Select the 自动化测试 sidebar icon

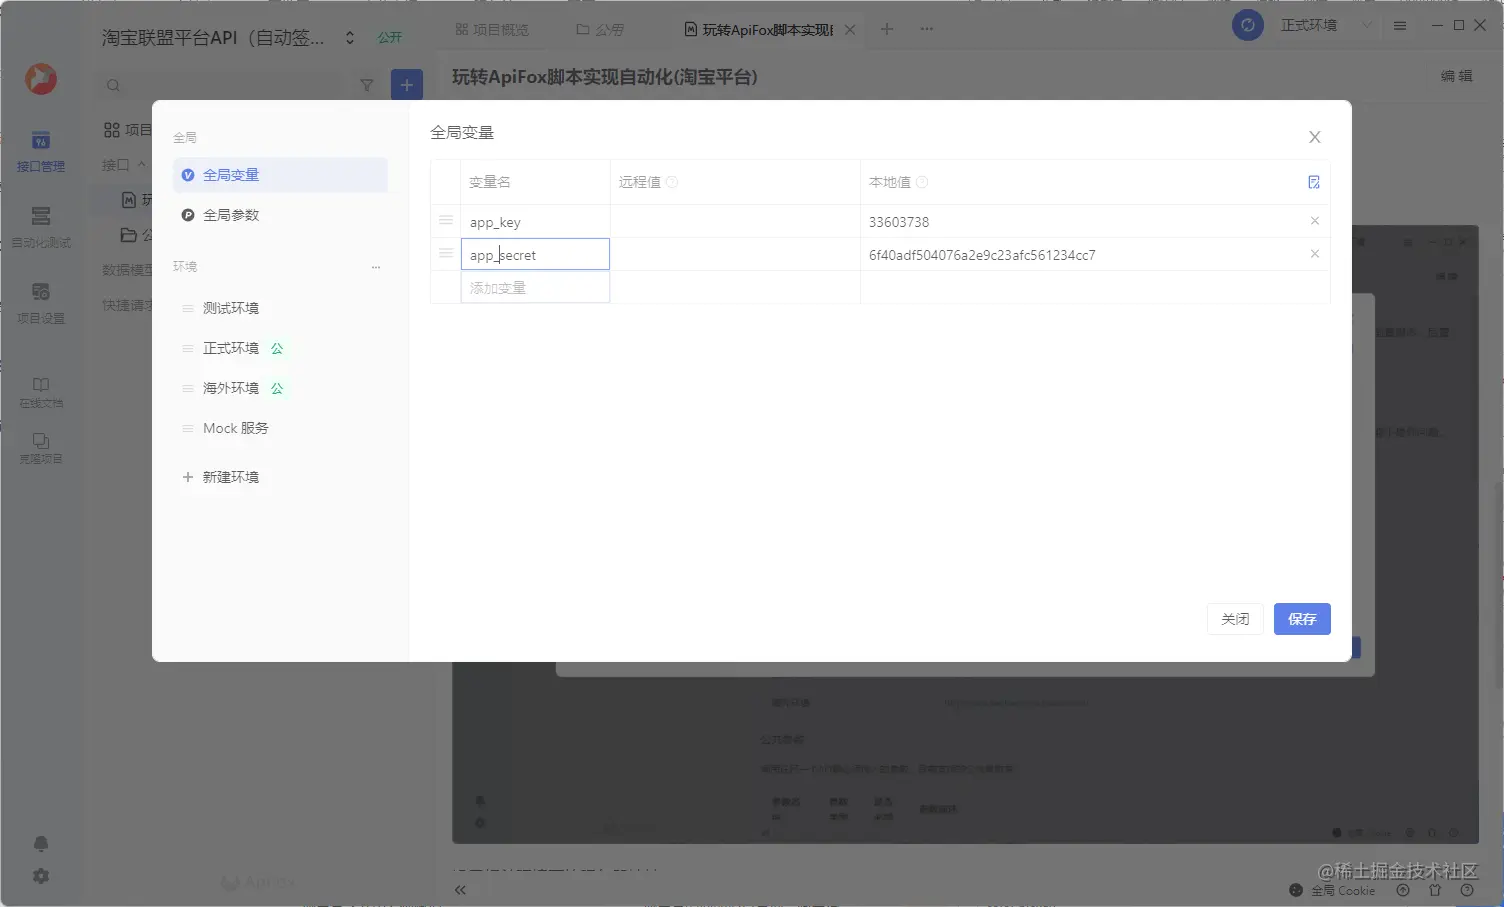40,226
